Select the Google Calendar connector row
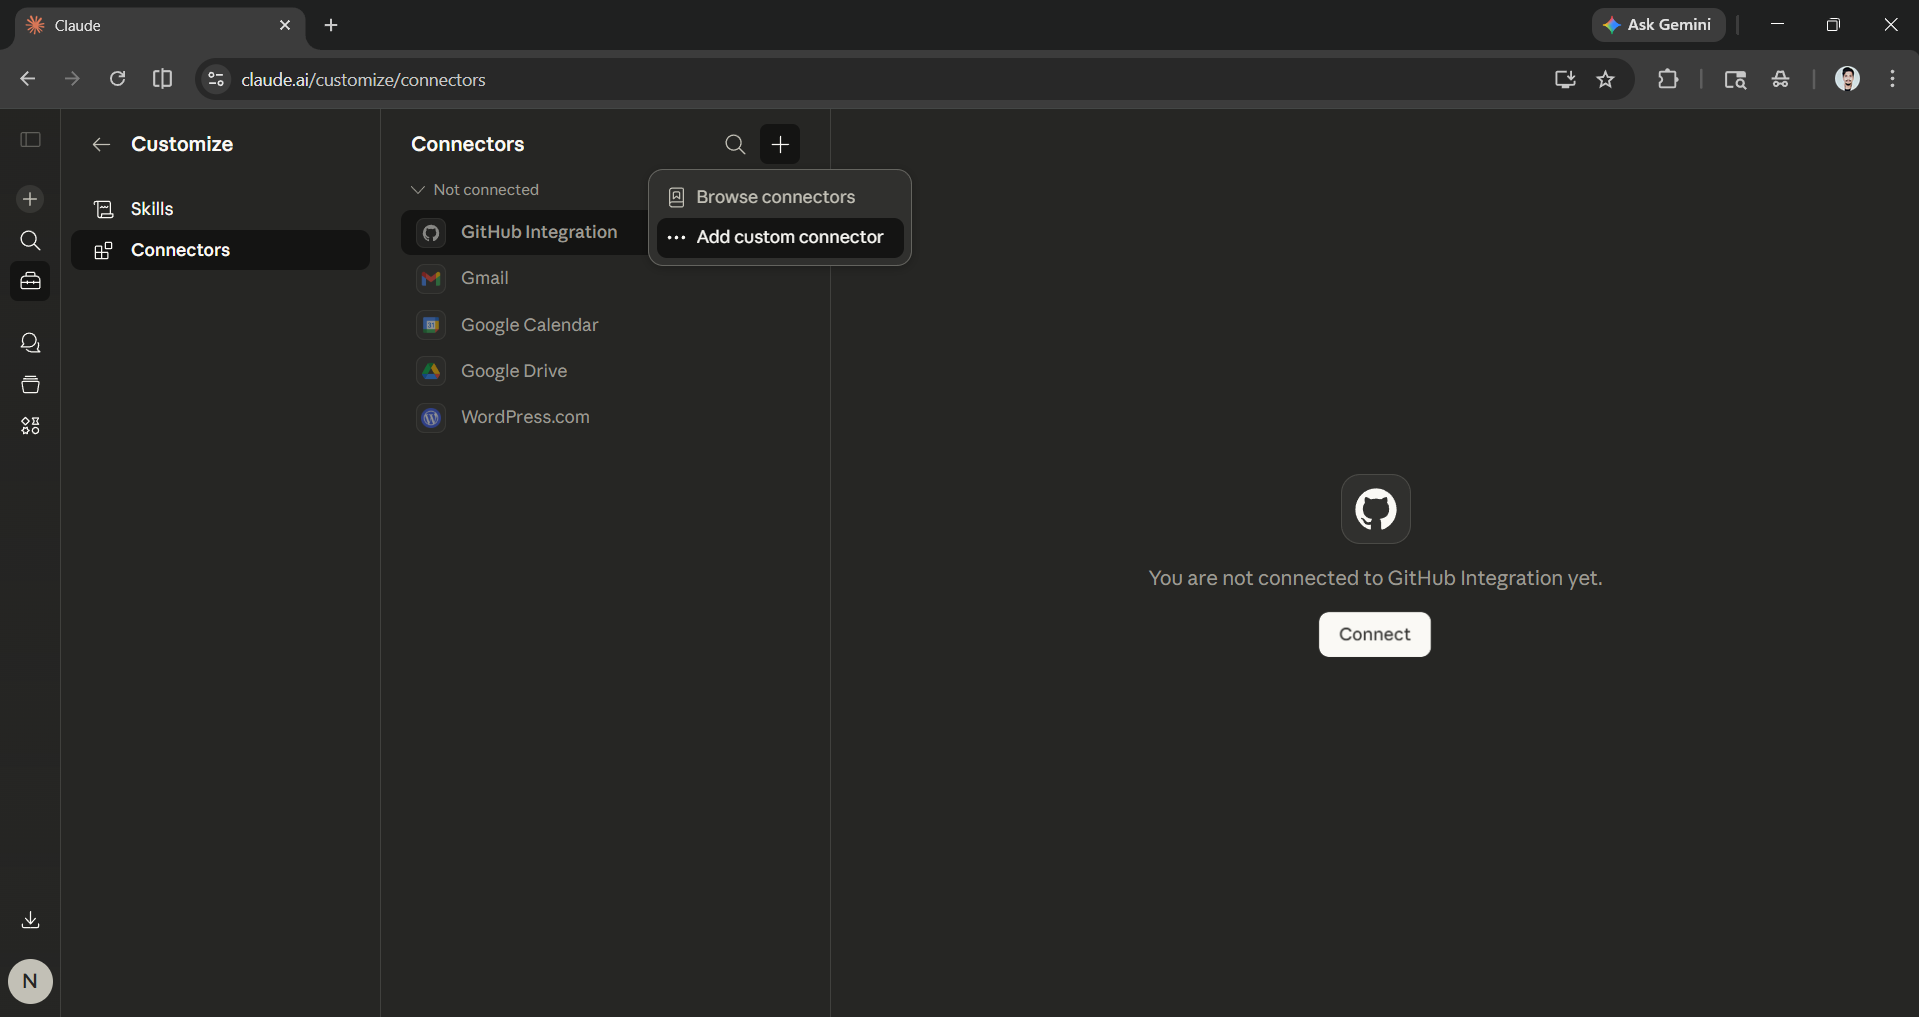The image size is (1919, 1017). 605,325
